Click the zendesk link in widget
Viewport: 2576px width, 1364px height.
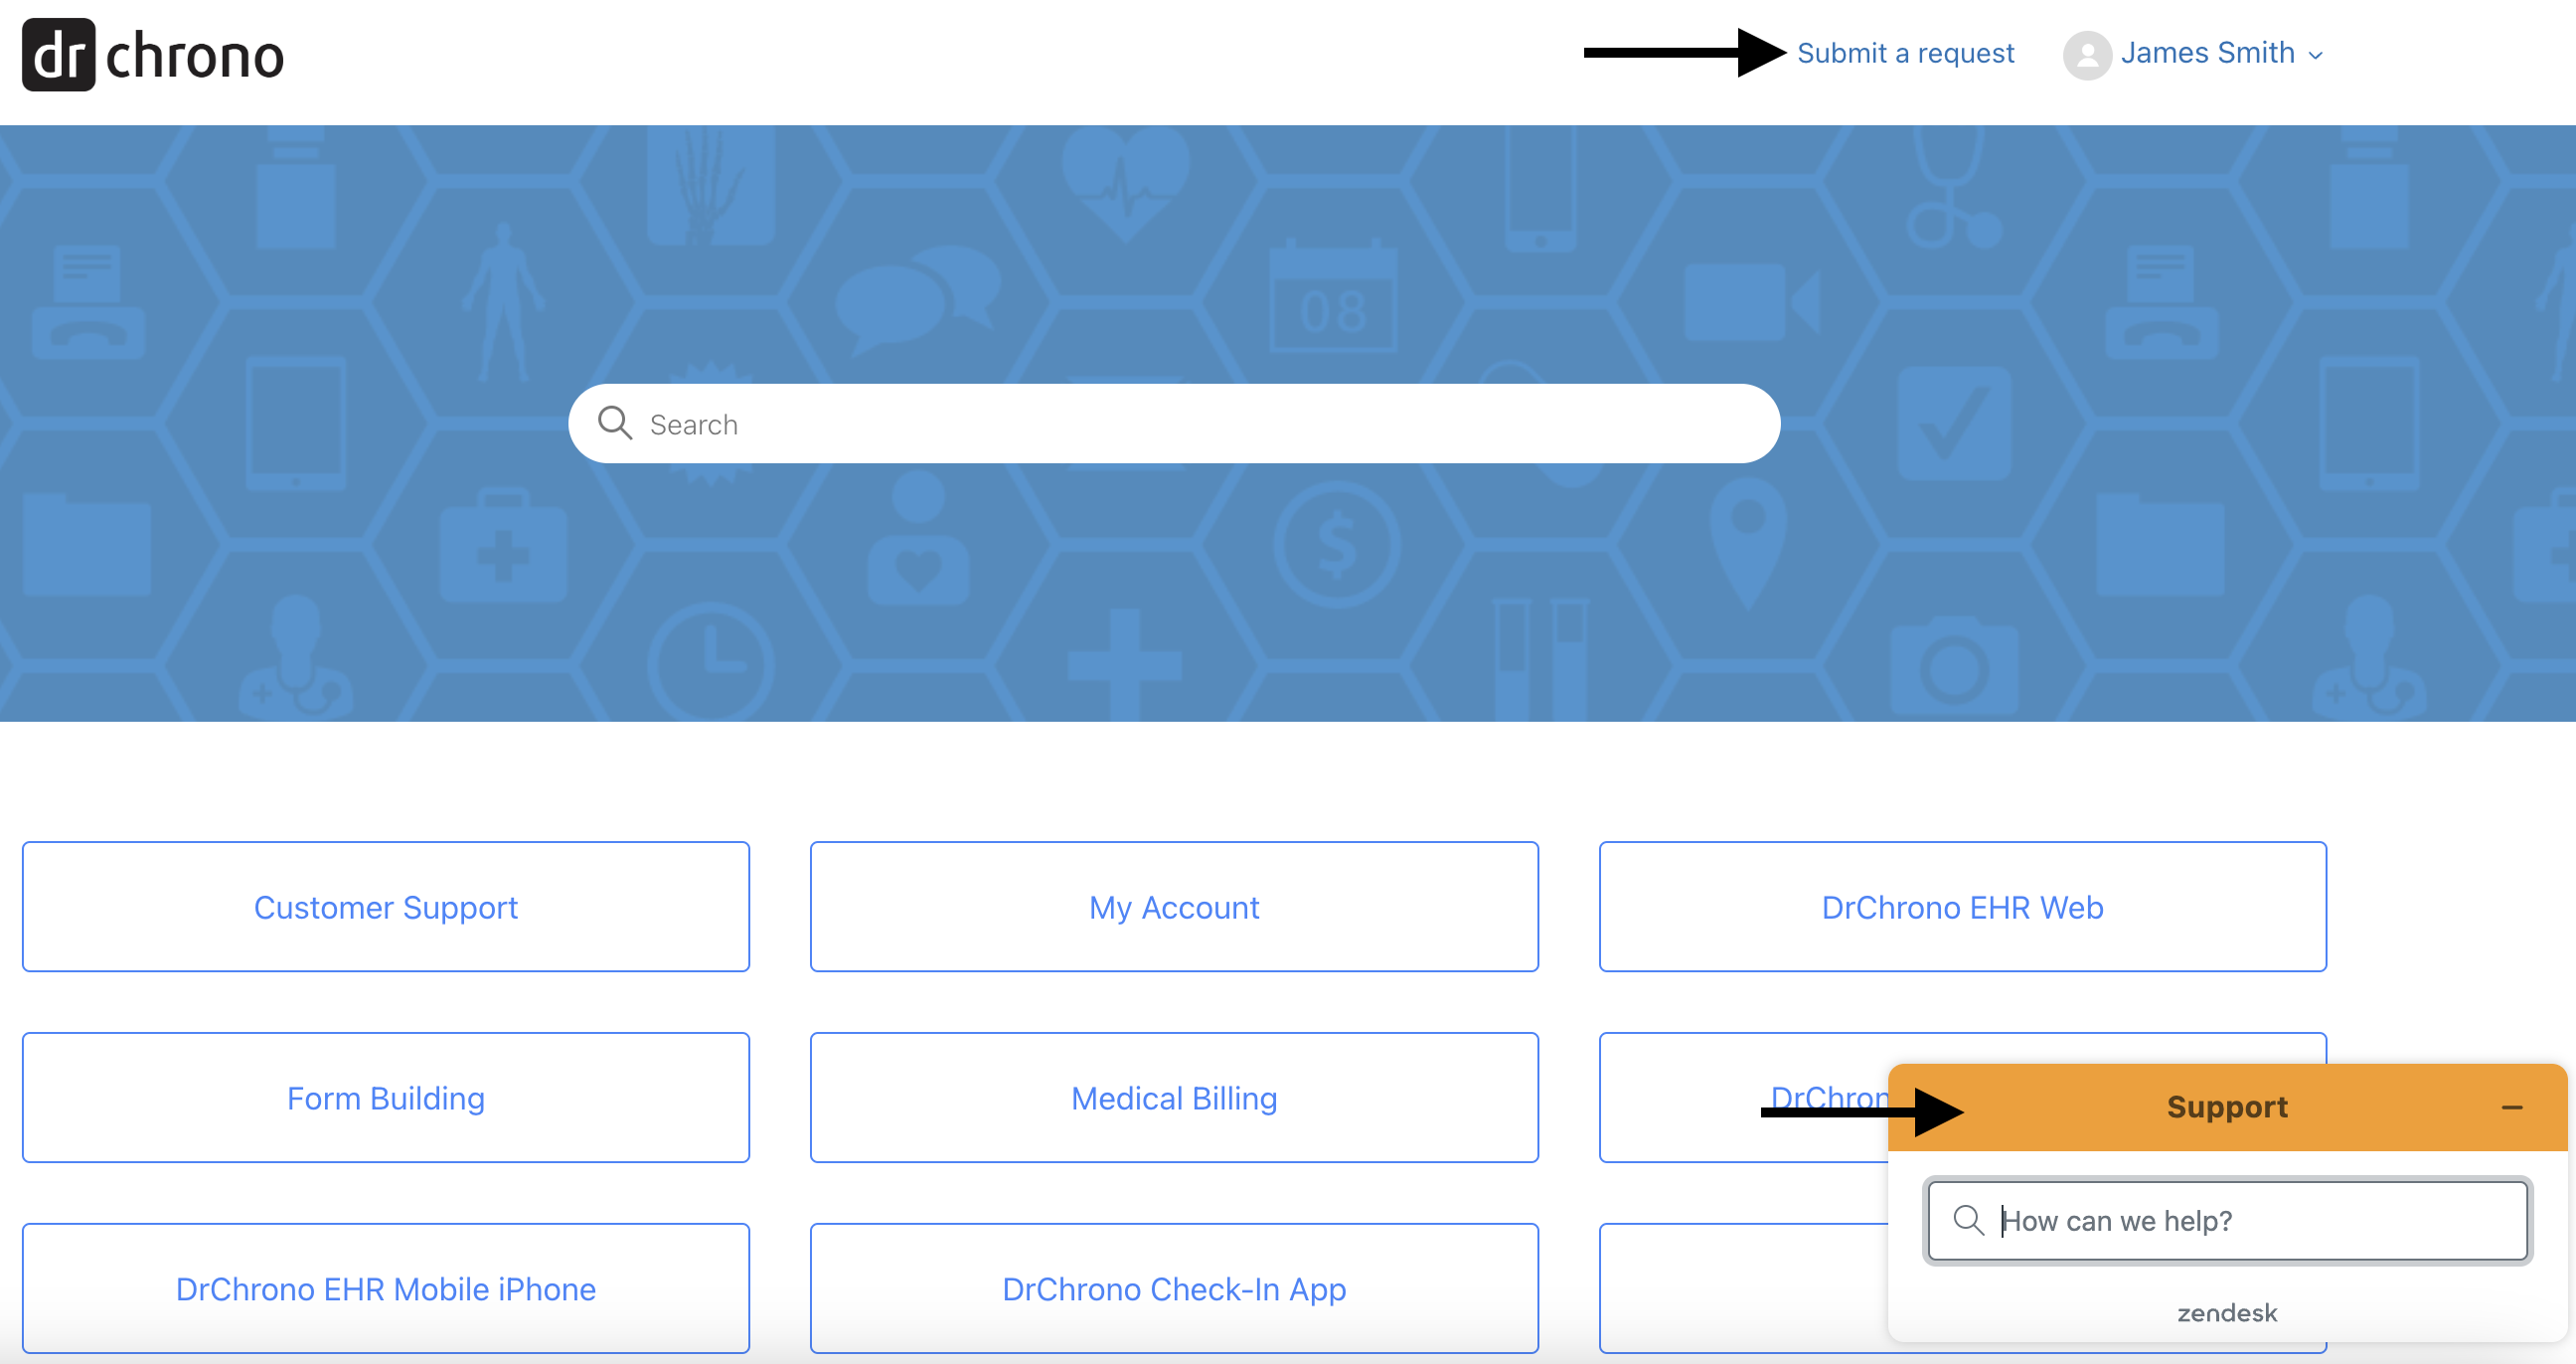point(2227,1313)
